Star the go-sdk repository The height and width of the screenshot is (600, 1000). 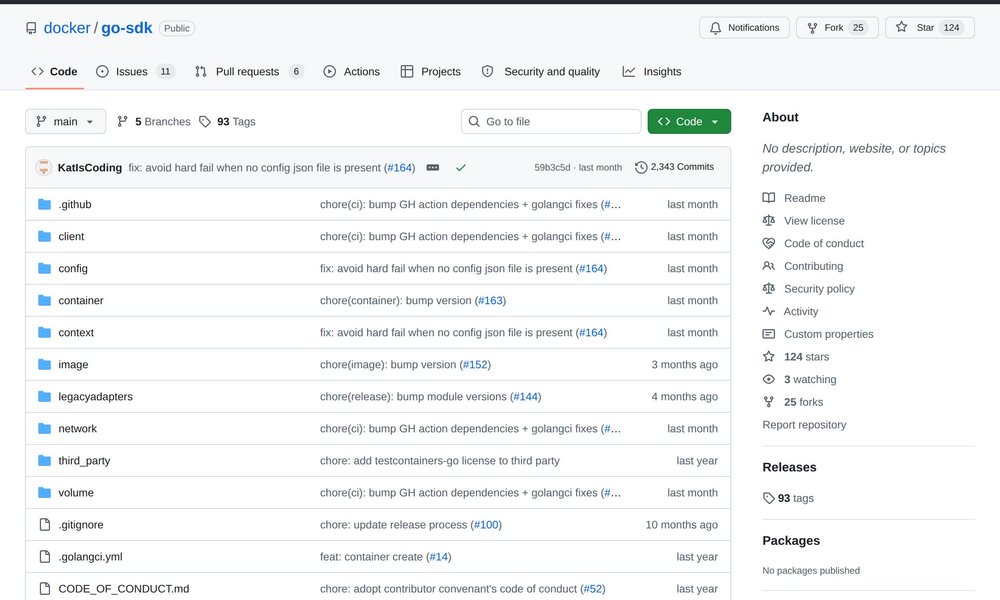(929, 27)
